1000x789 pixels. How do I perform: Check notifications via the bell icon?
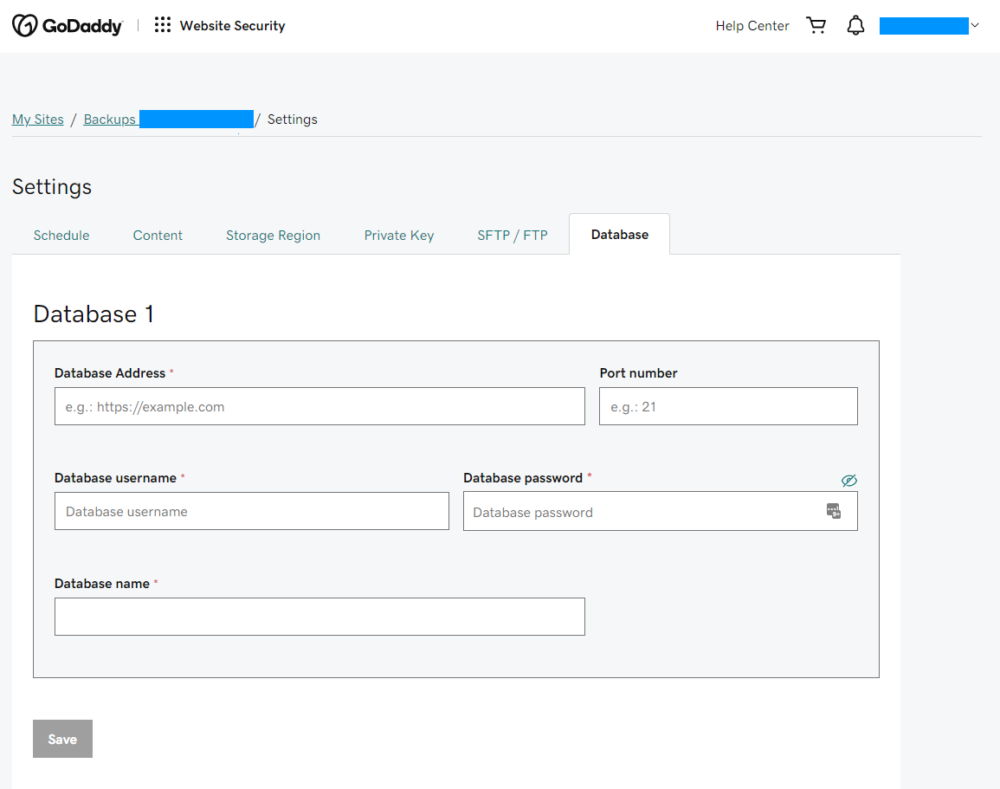tap(855, 24)
